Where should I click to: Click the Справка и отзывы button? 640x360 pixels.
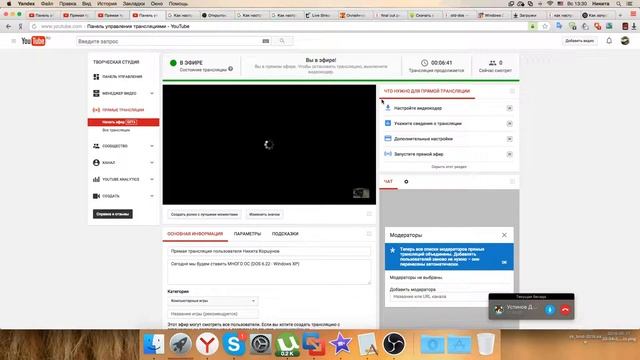[113, 214]
